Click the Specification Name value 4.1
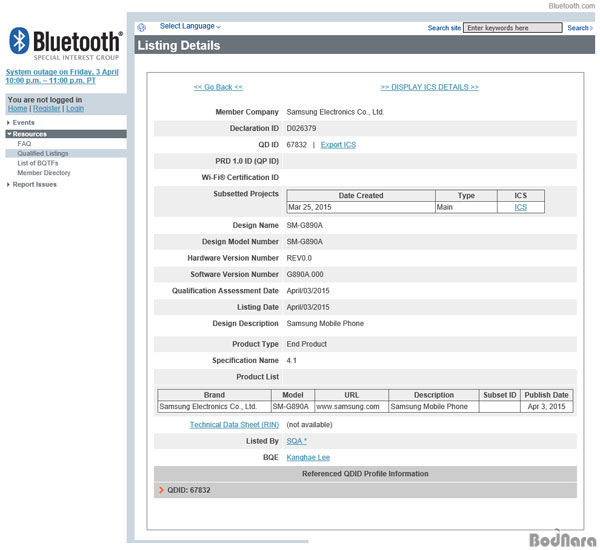Image resolution: width=600 pixels, height=550 pixels. point(292,360)
